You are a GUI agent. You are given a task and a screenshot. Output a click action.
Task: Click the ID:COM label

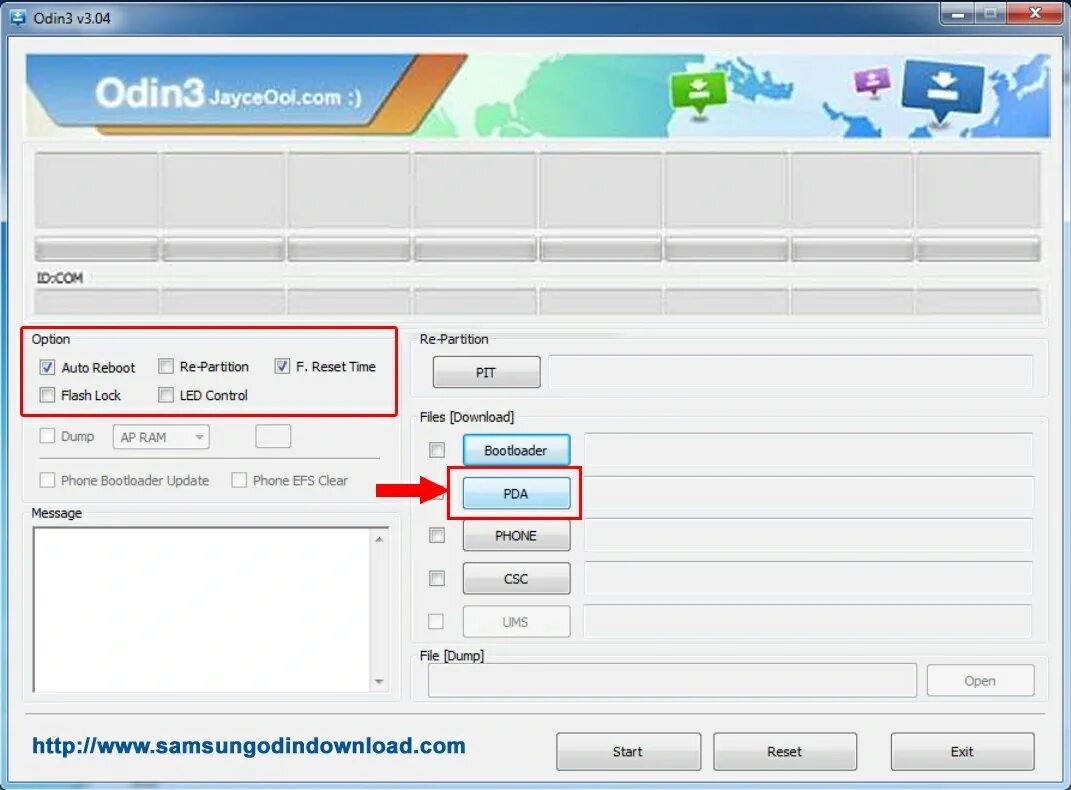click(x=60, y=278)
